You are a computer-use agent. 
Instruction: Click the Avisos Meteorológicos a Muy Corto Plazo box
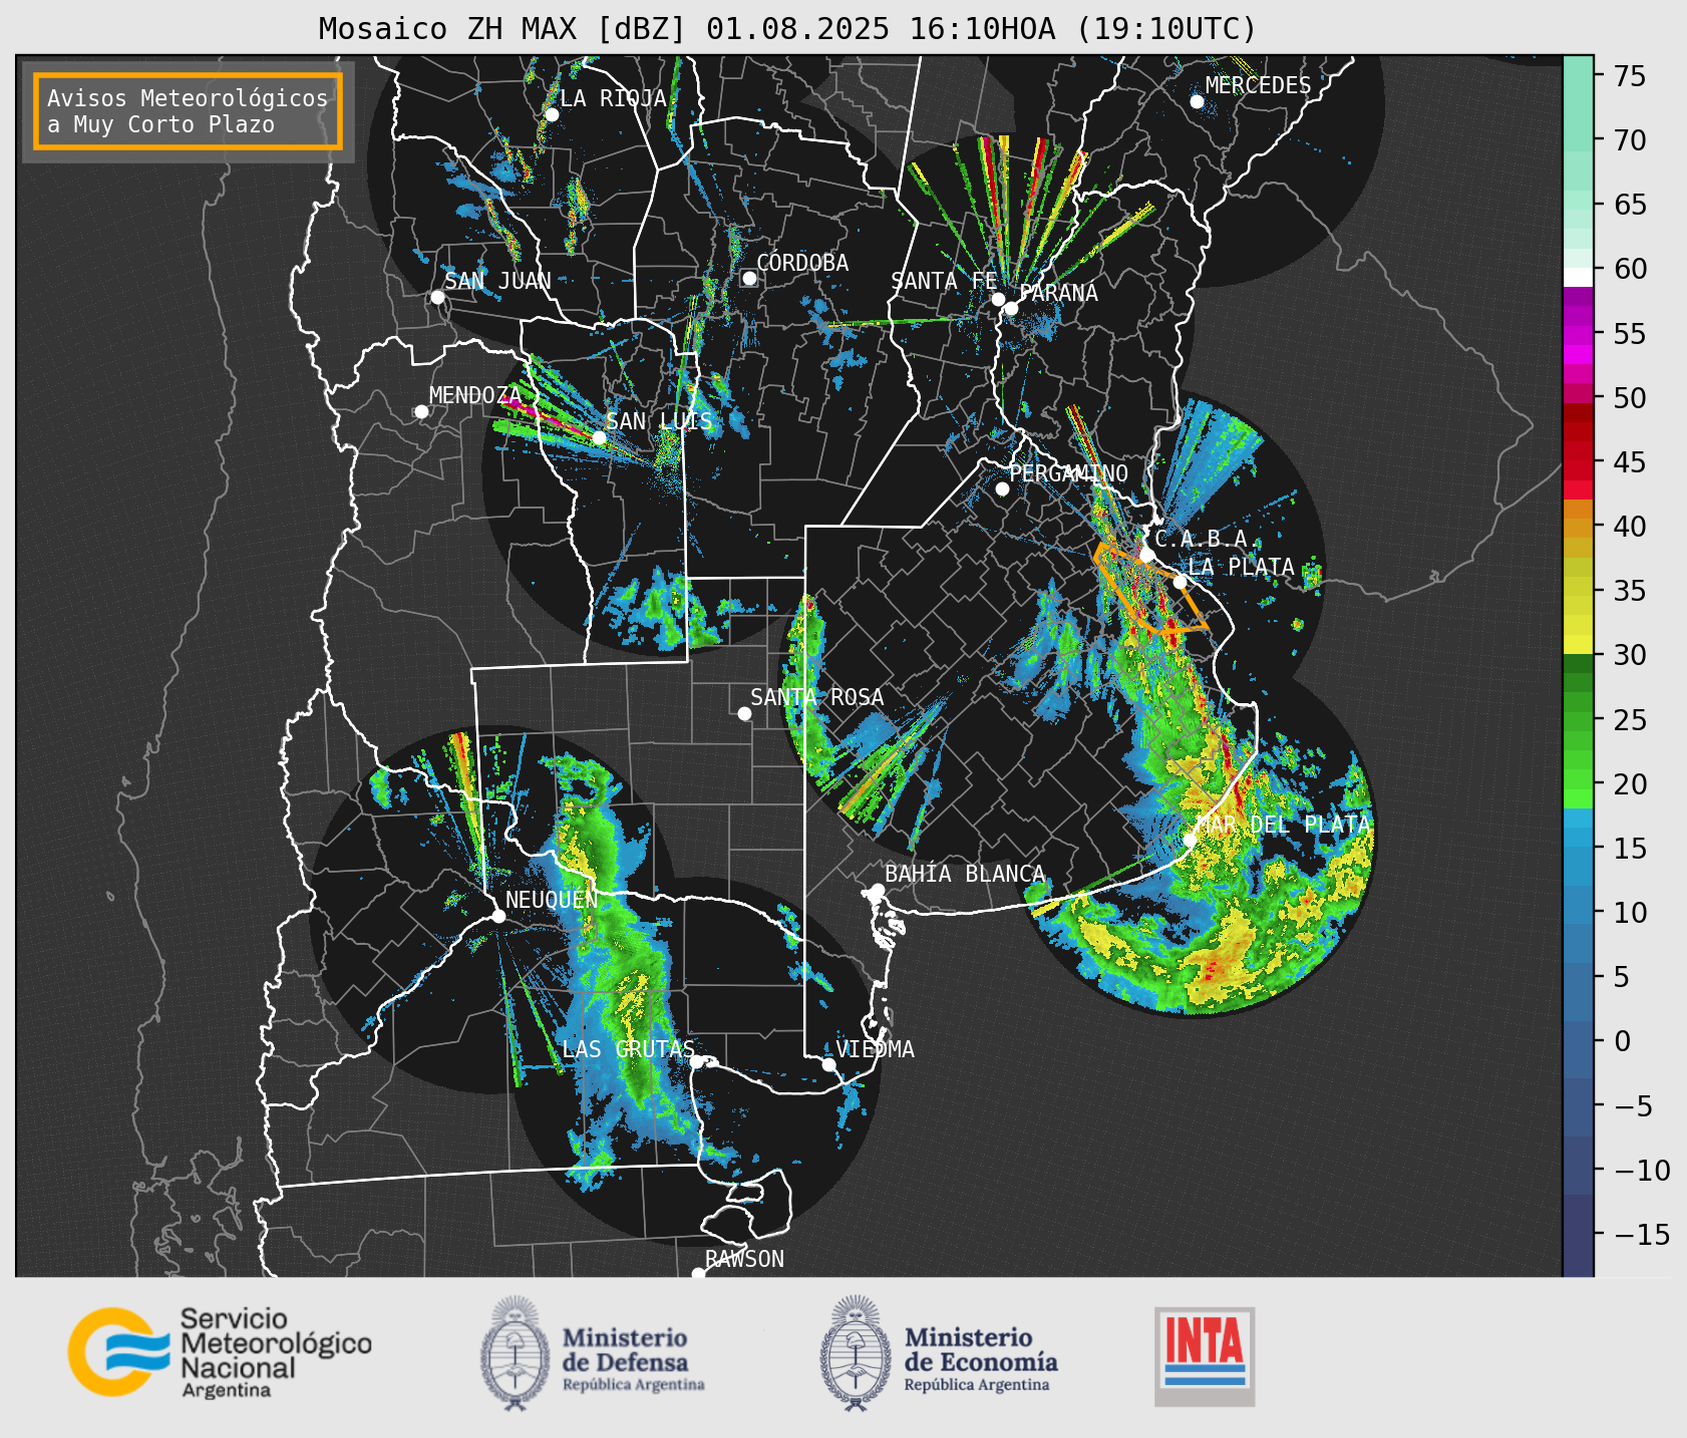(x=188, y=111)
